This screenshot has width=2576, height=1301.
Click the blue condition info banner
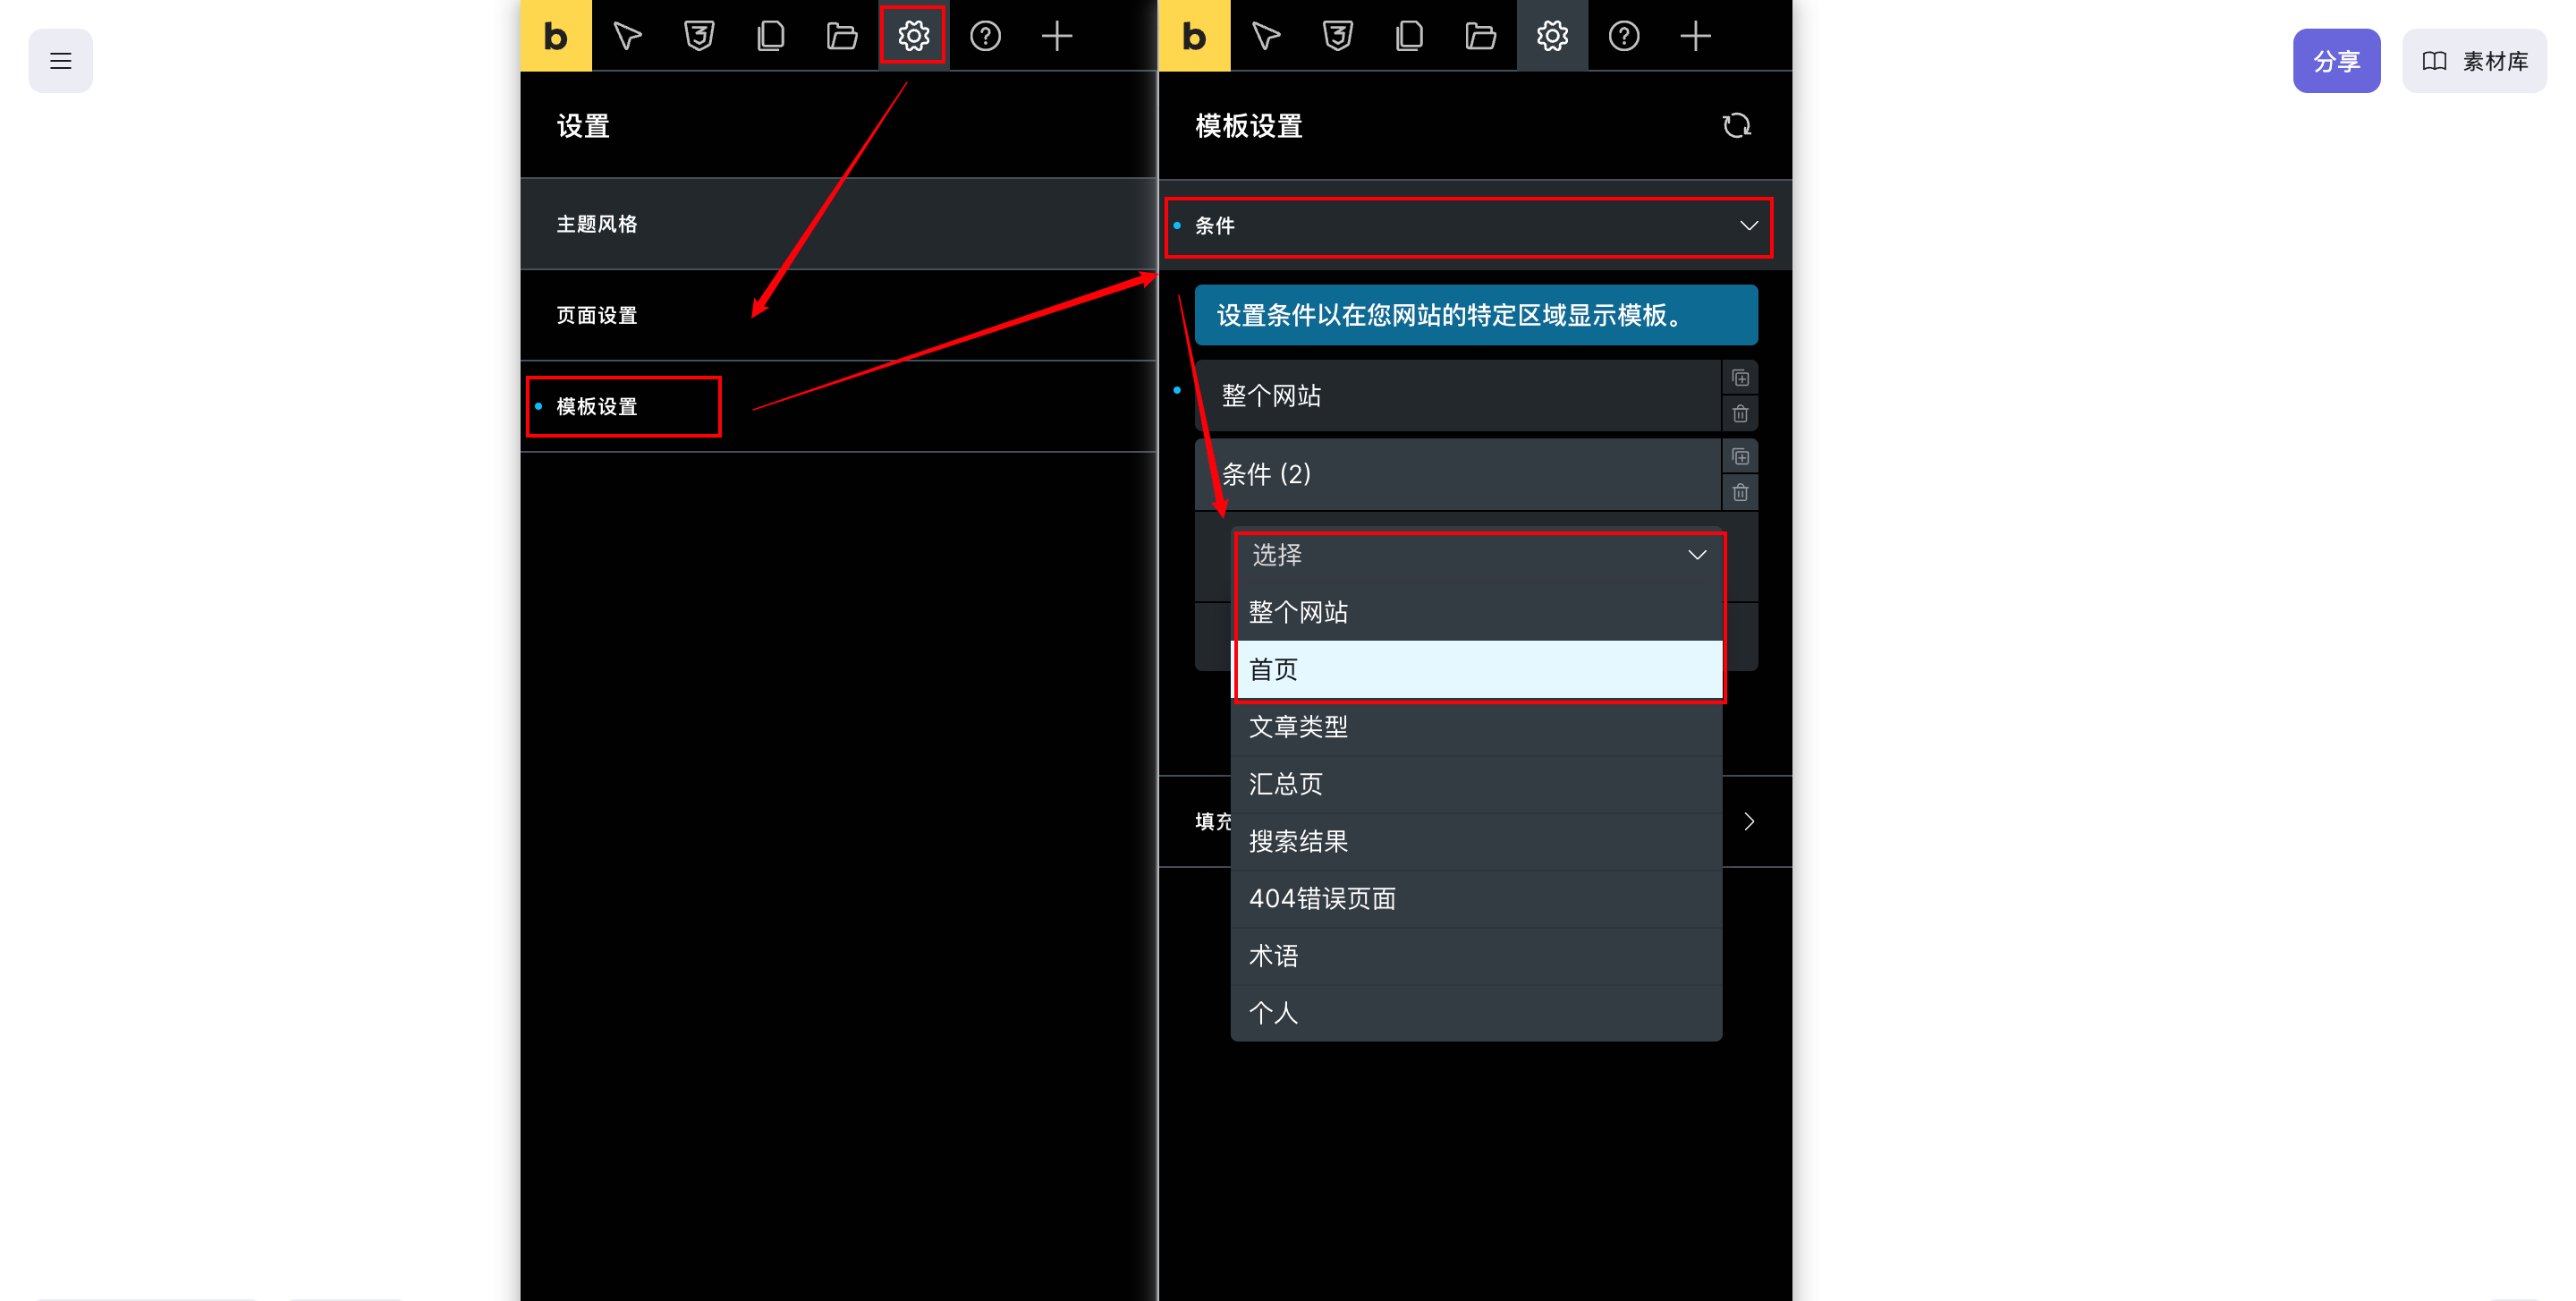coord(1476,315)
